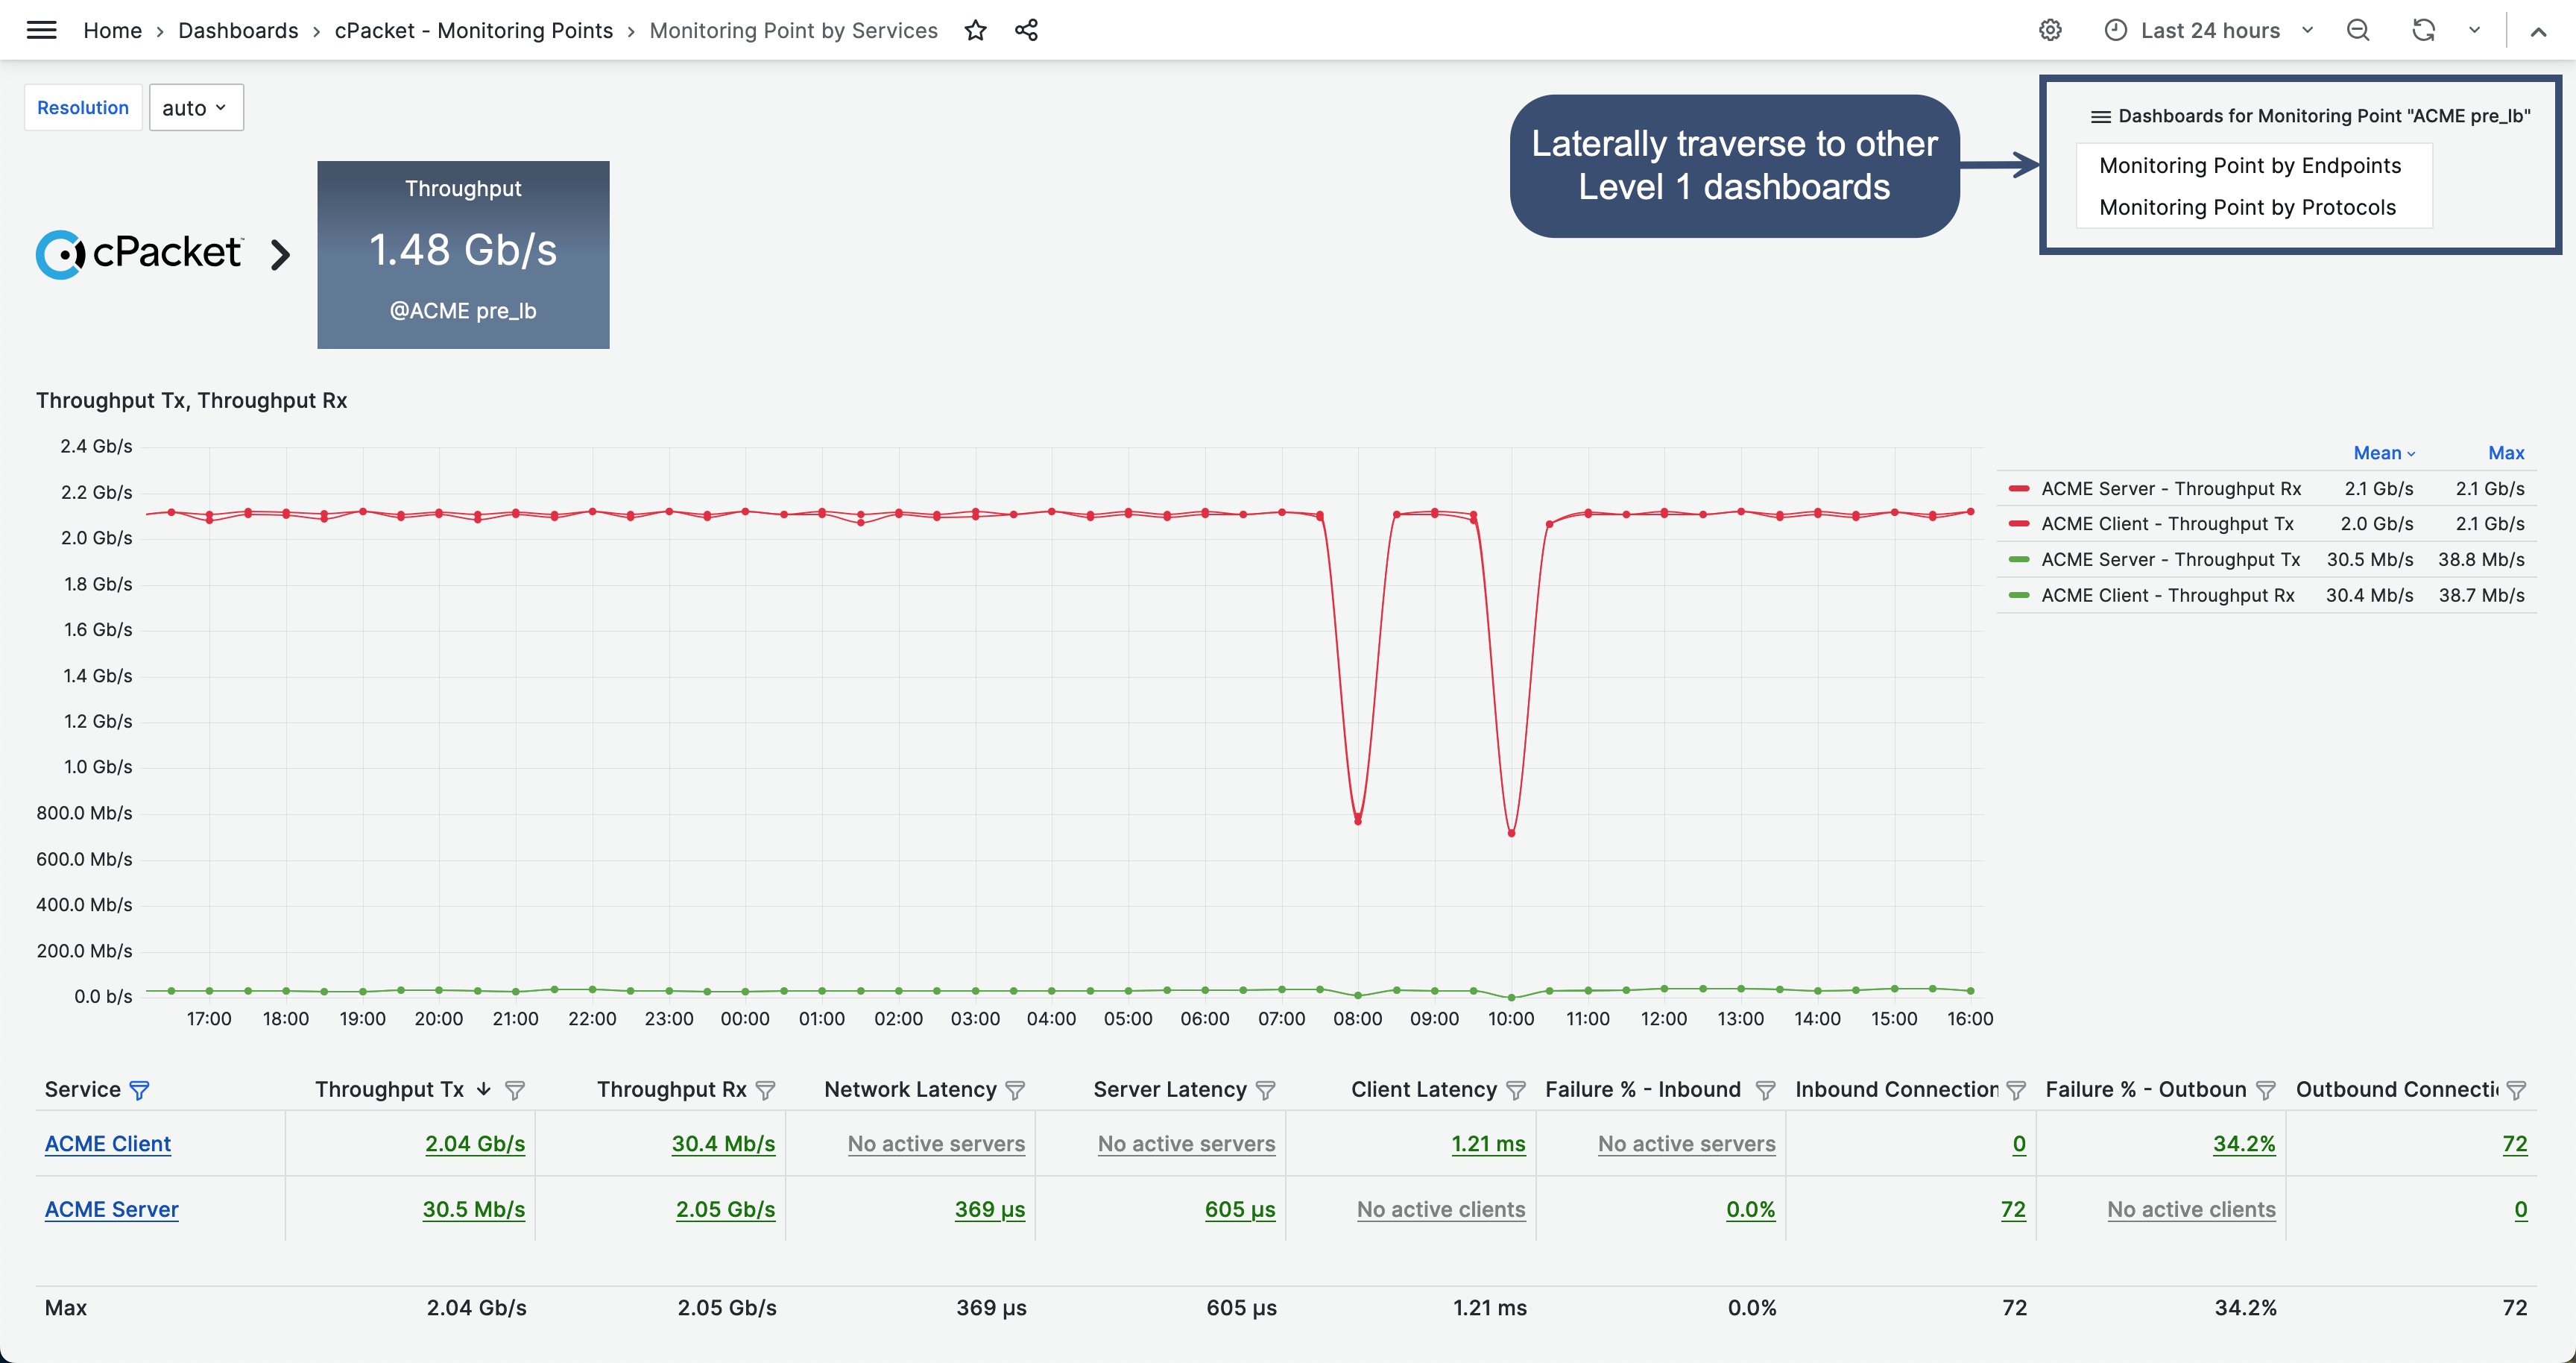Click Network Latency column filter icon

pos(1015,1090)
